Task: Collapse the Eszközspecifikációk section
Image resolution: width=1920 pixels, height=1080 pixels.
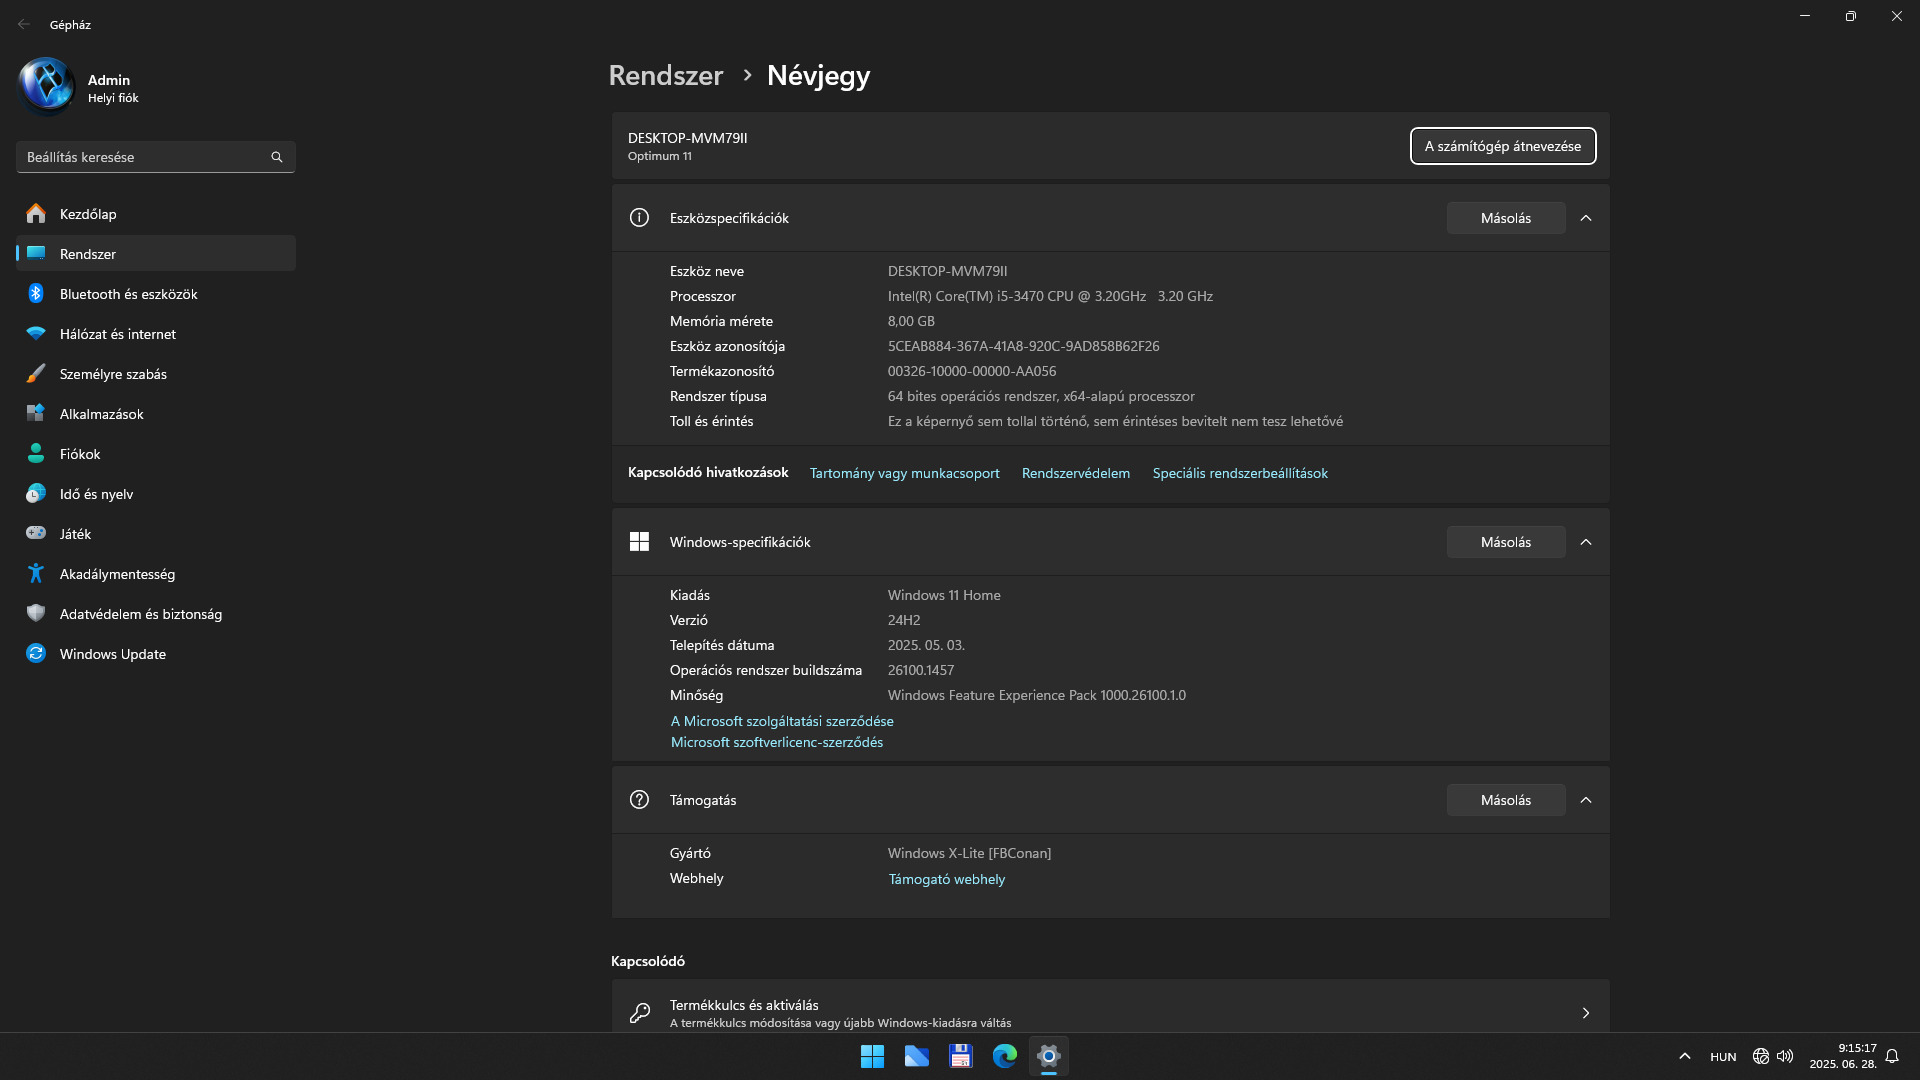Action: click(x=1586, y=218)
